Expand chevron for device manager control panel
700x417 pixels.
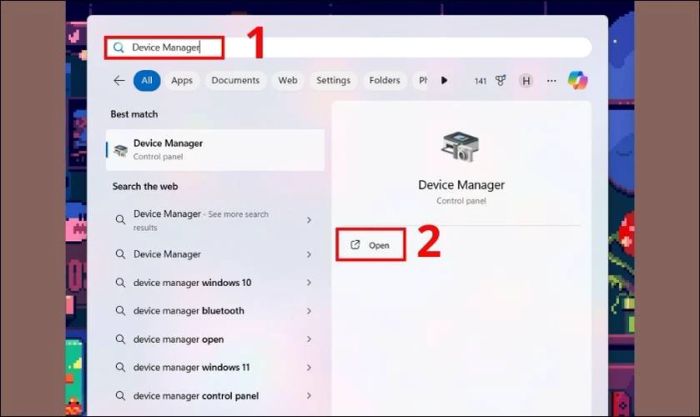(309, 396)
